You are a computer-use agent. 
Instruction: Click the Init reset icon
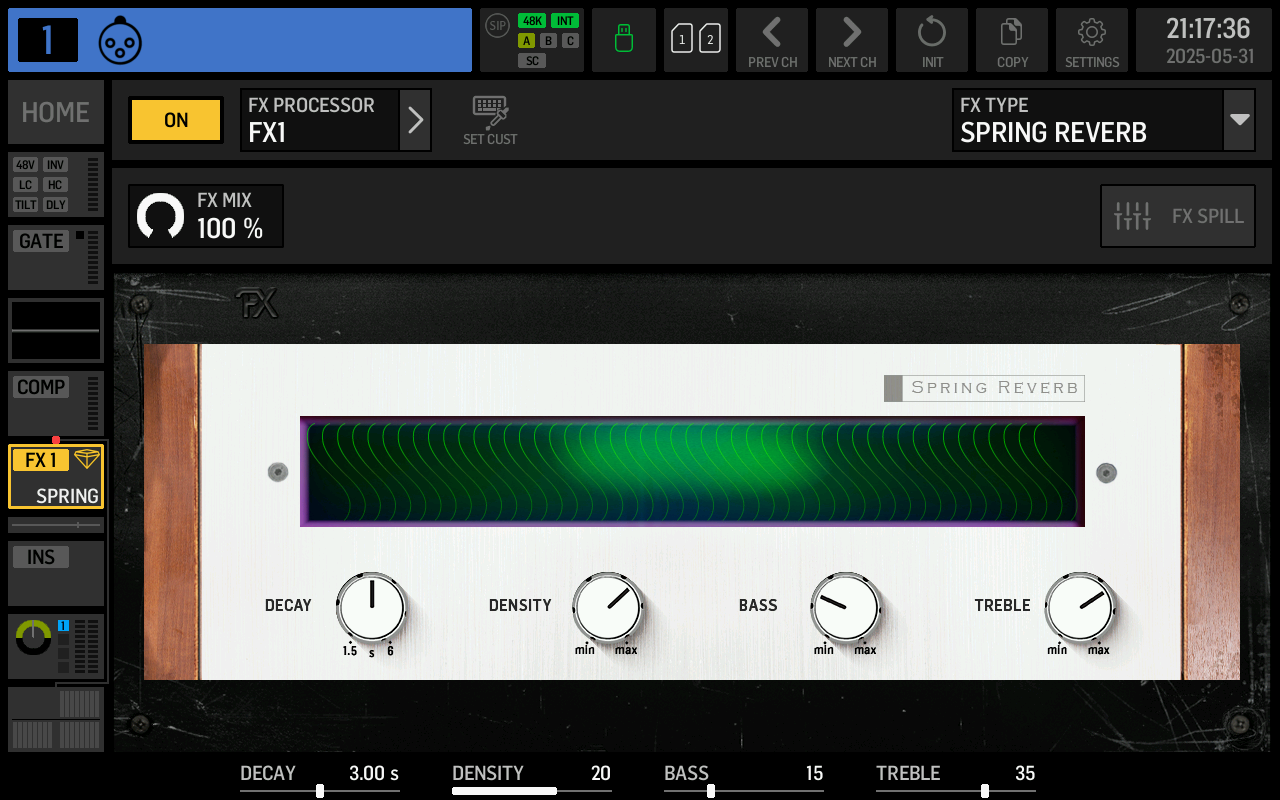tap(932, 40)
